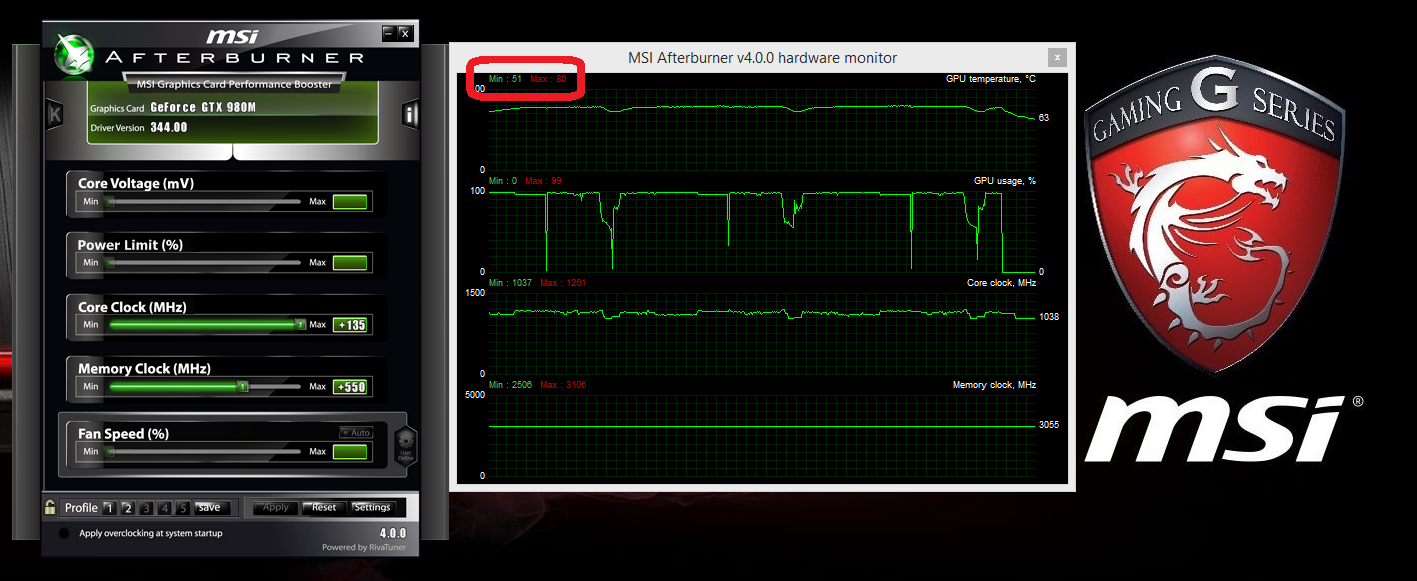The image size is (1417, 581).
Task: Select profile slot 4
Action: point(165,508)
